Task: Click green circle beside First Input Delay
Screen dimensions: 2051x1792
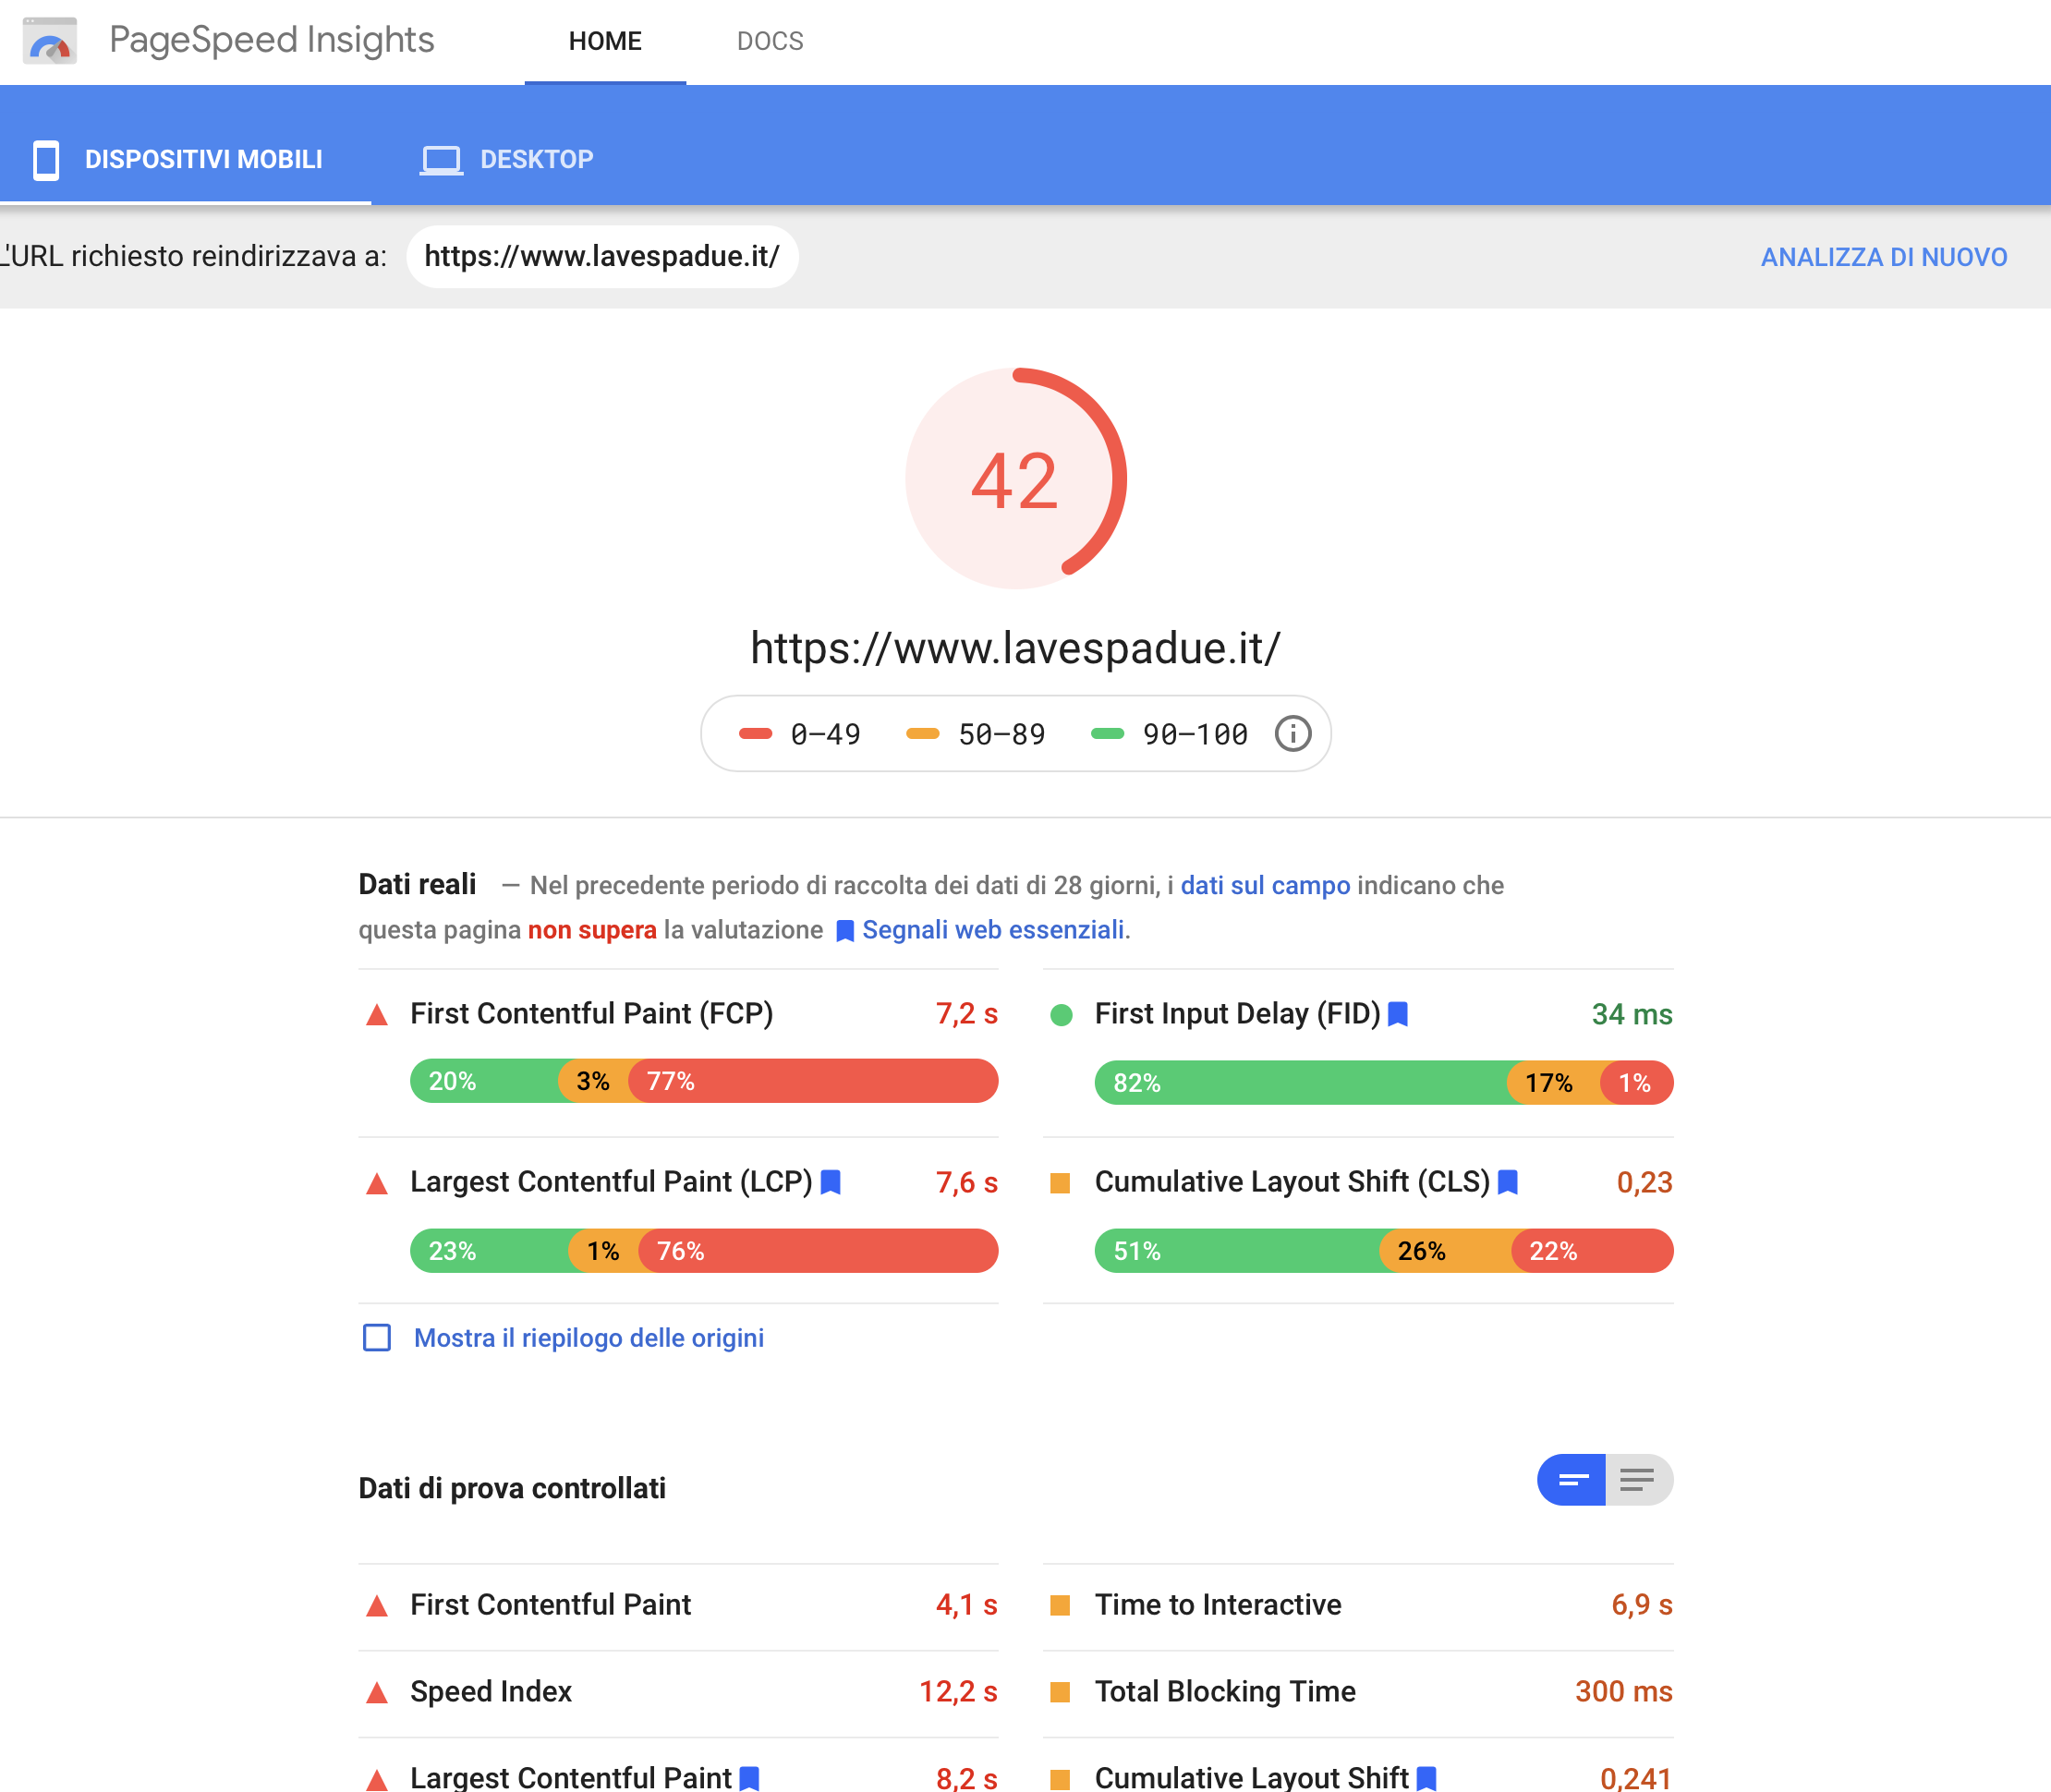Action: point(1061,1015)
